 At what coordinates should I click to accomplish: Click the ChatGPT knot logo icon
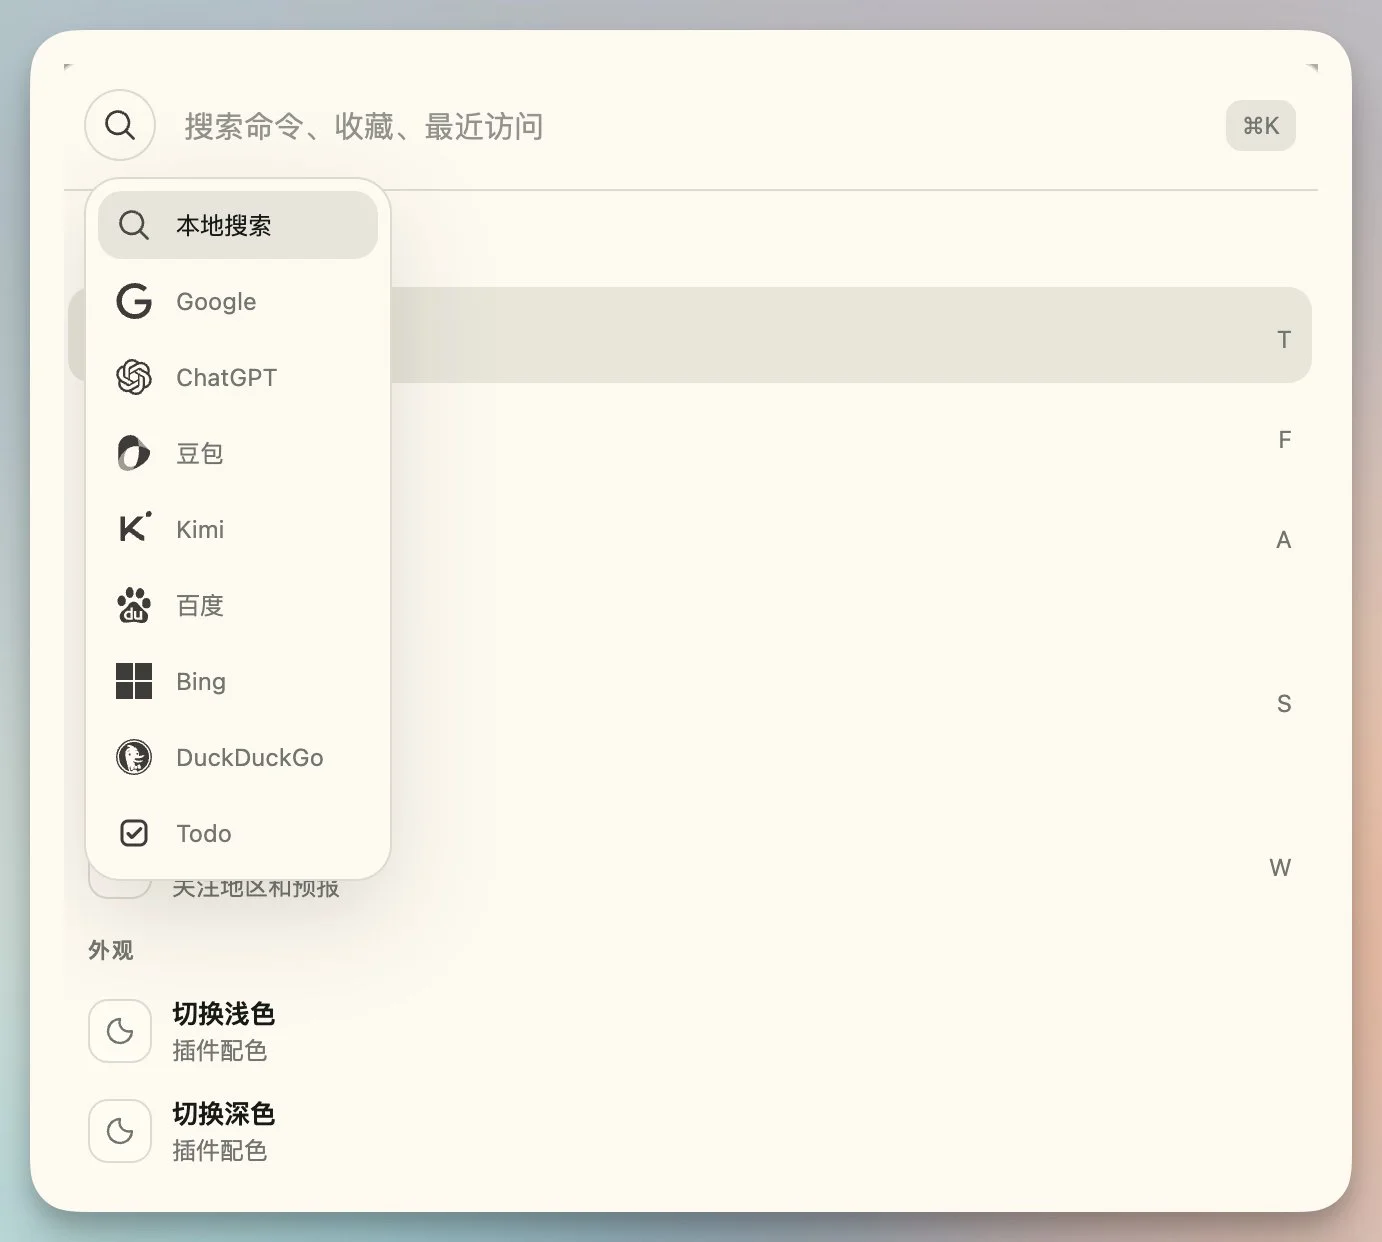pyautogui.click(x=134, y=377)
